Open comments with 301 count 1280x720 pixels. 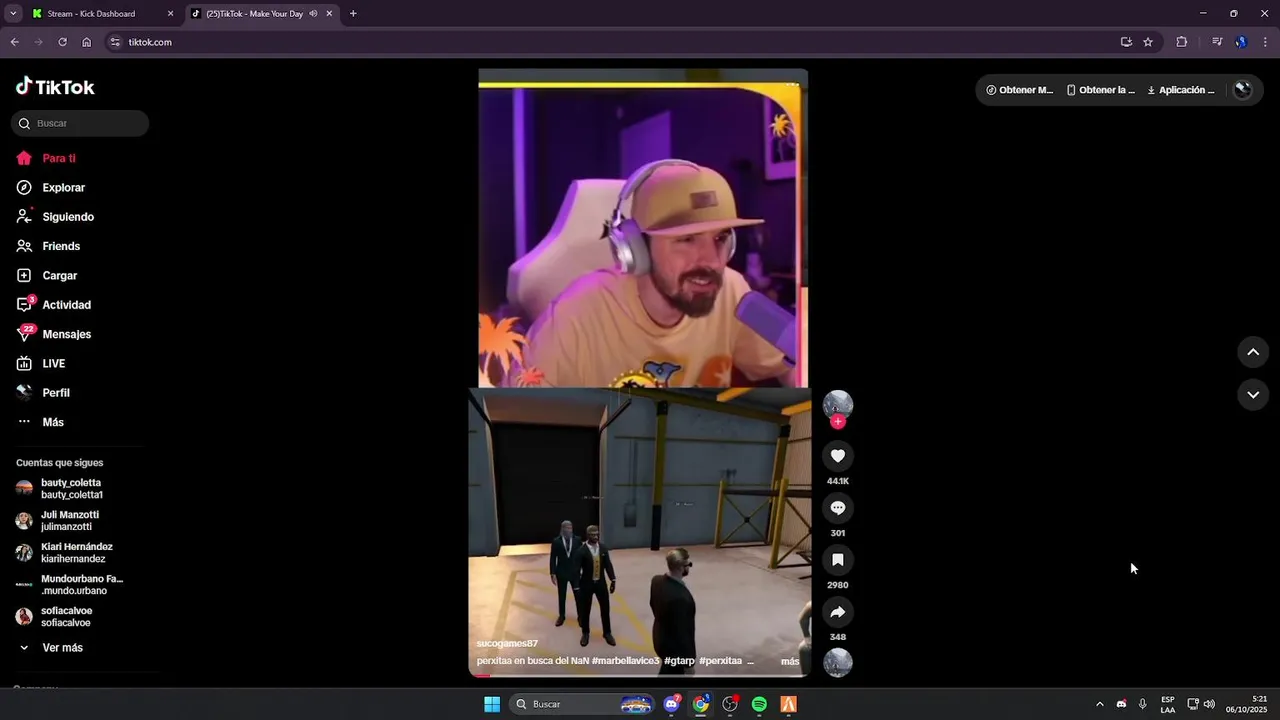tap(838, 508)
